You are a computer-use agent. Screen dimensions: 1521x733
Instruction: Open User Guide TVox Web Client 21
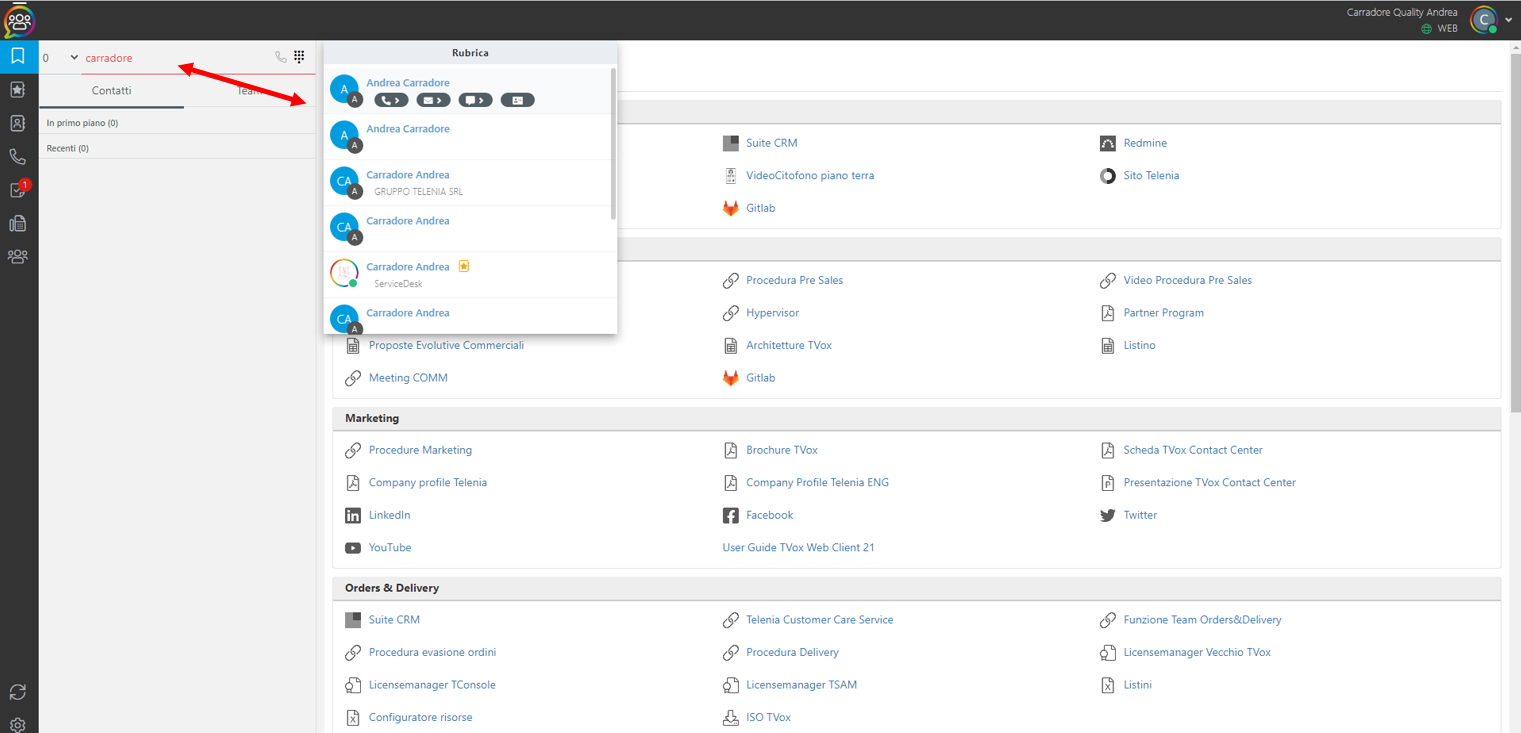[x=798, y=548]
